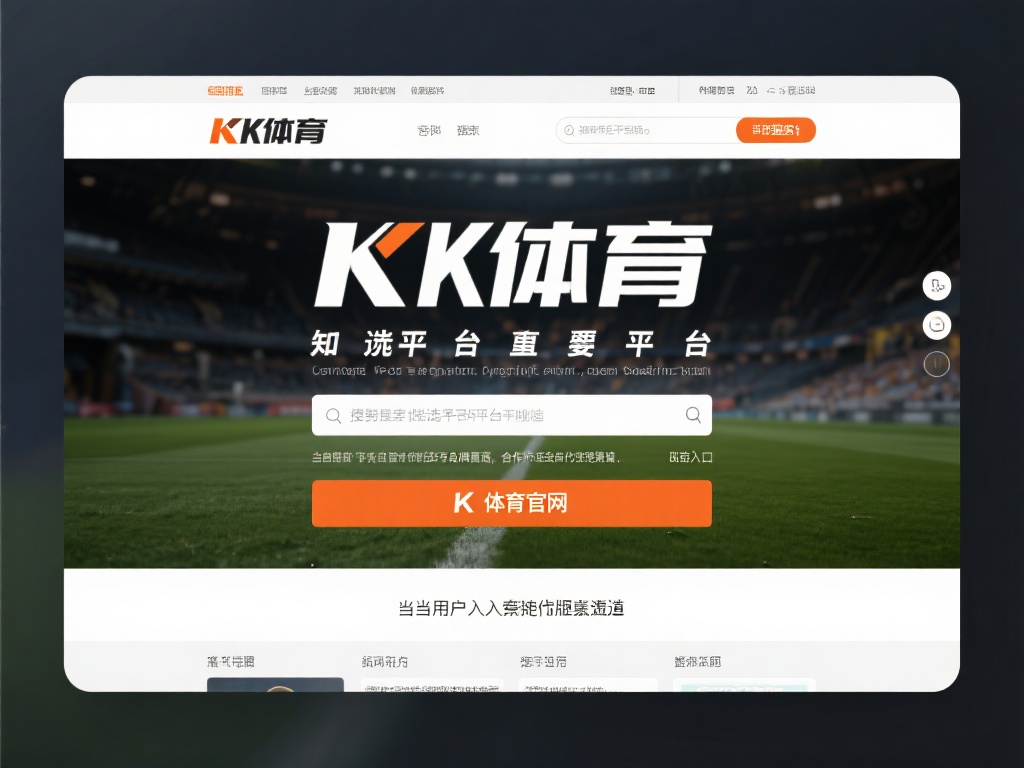Select the first nav tab beside the logo
This screenshot has width=1024, height=768.
429,131
